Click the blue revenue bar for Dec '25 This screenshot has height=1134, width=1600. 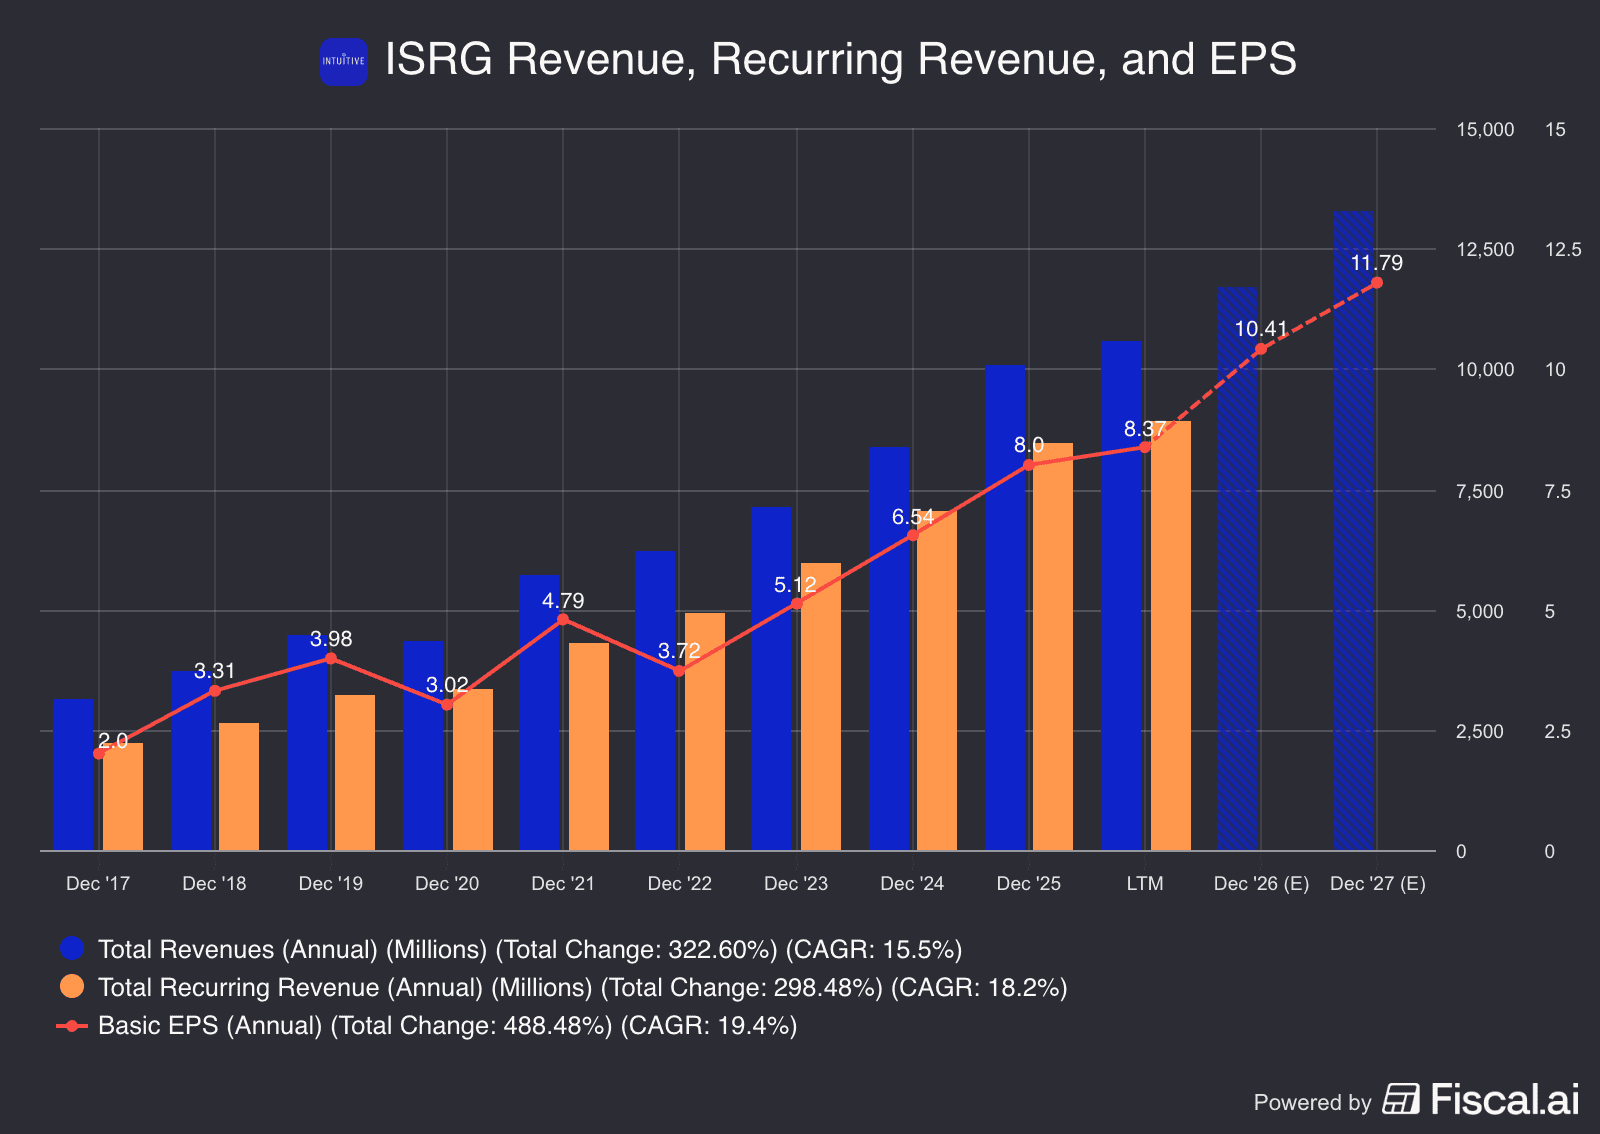(x=1005, y=608)
